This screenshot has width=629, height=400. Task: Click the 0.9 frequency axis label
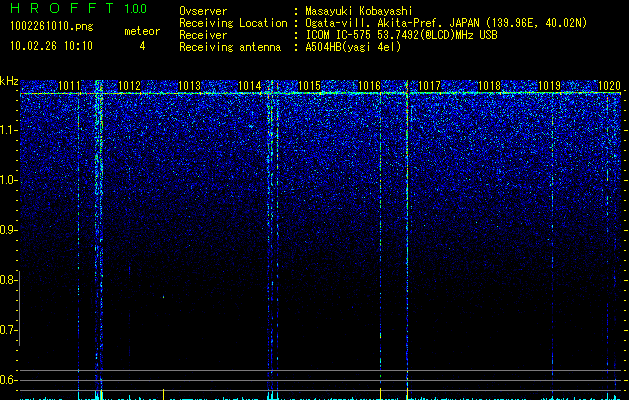click(x=8, y=230)
